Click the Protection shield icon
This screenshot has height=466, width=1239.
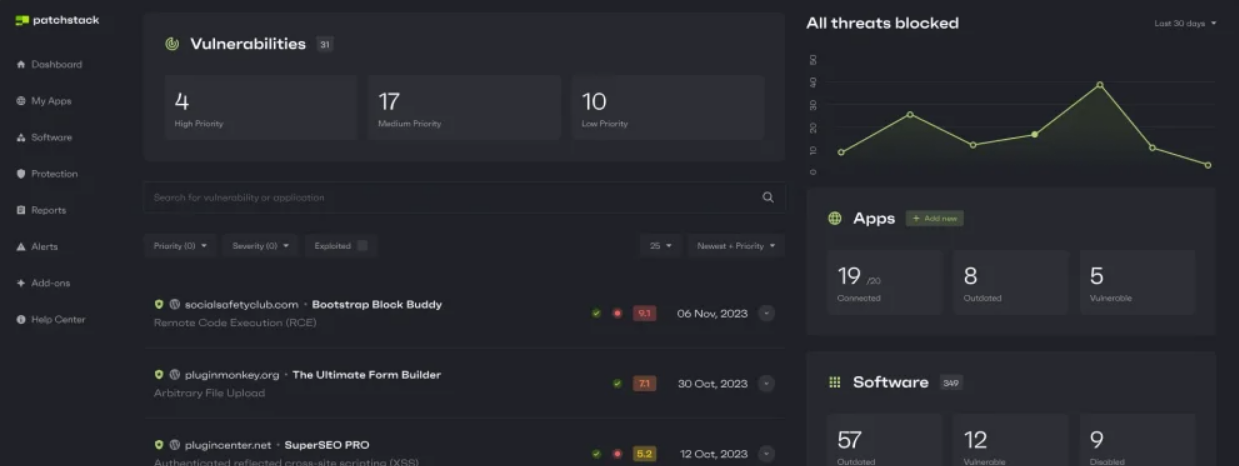21,174
